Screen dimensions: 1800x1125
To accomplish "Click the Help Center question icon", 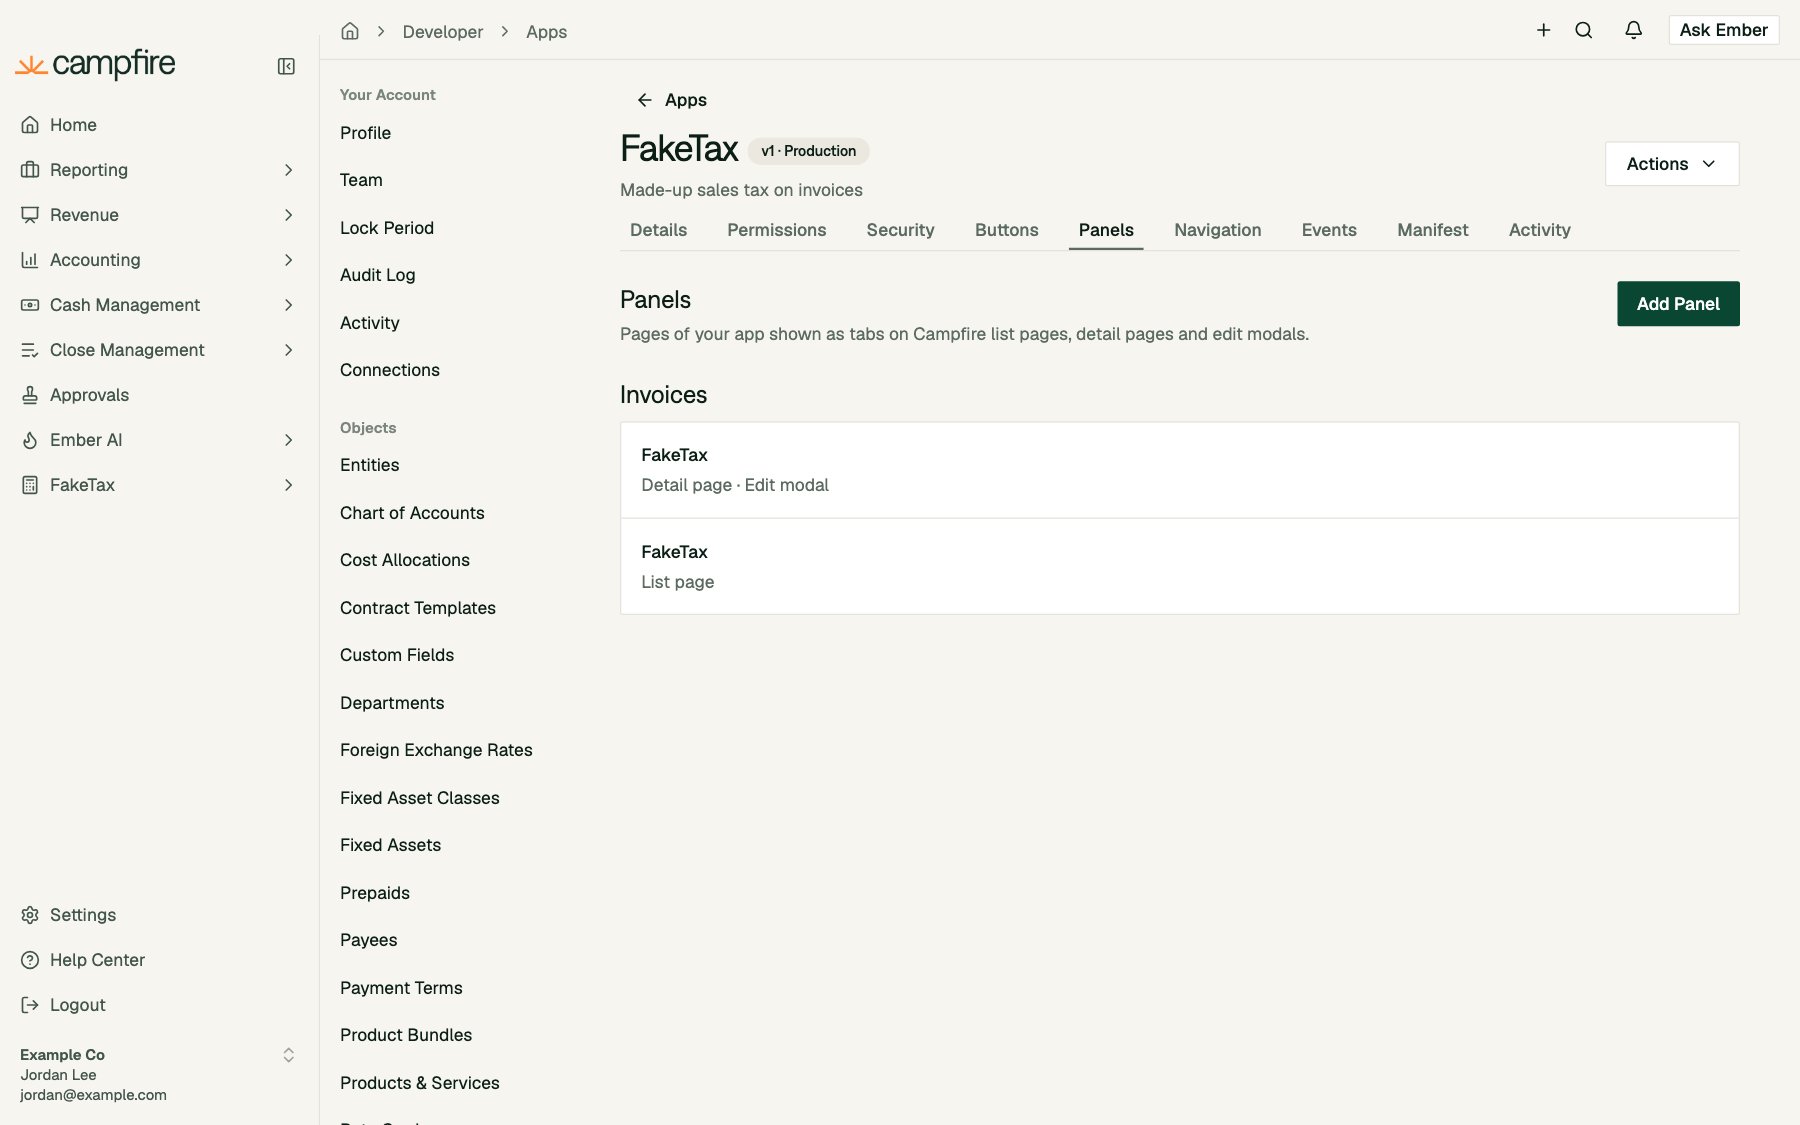I will (30, 960).
